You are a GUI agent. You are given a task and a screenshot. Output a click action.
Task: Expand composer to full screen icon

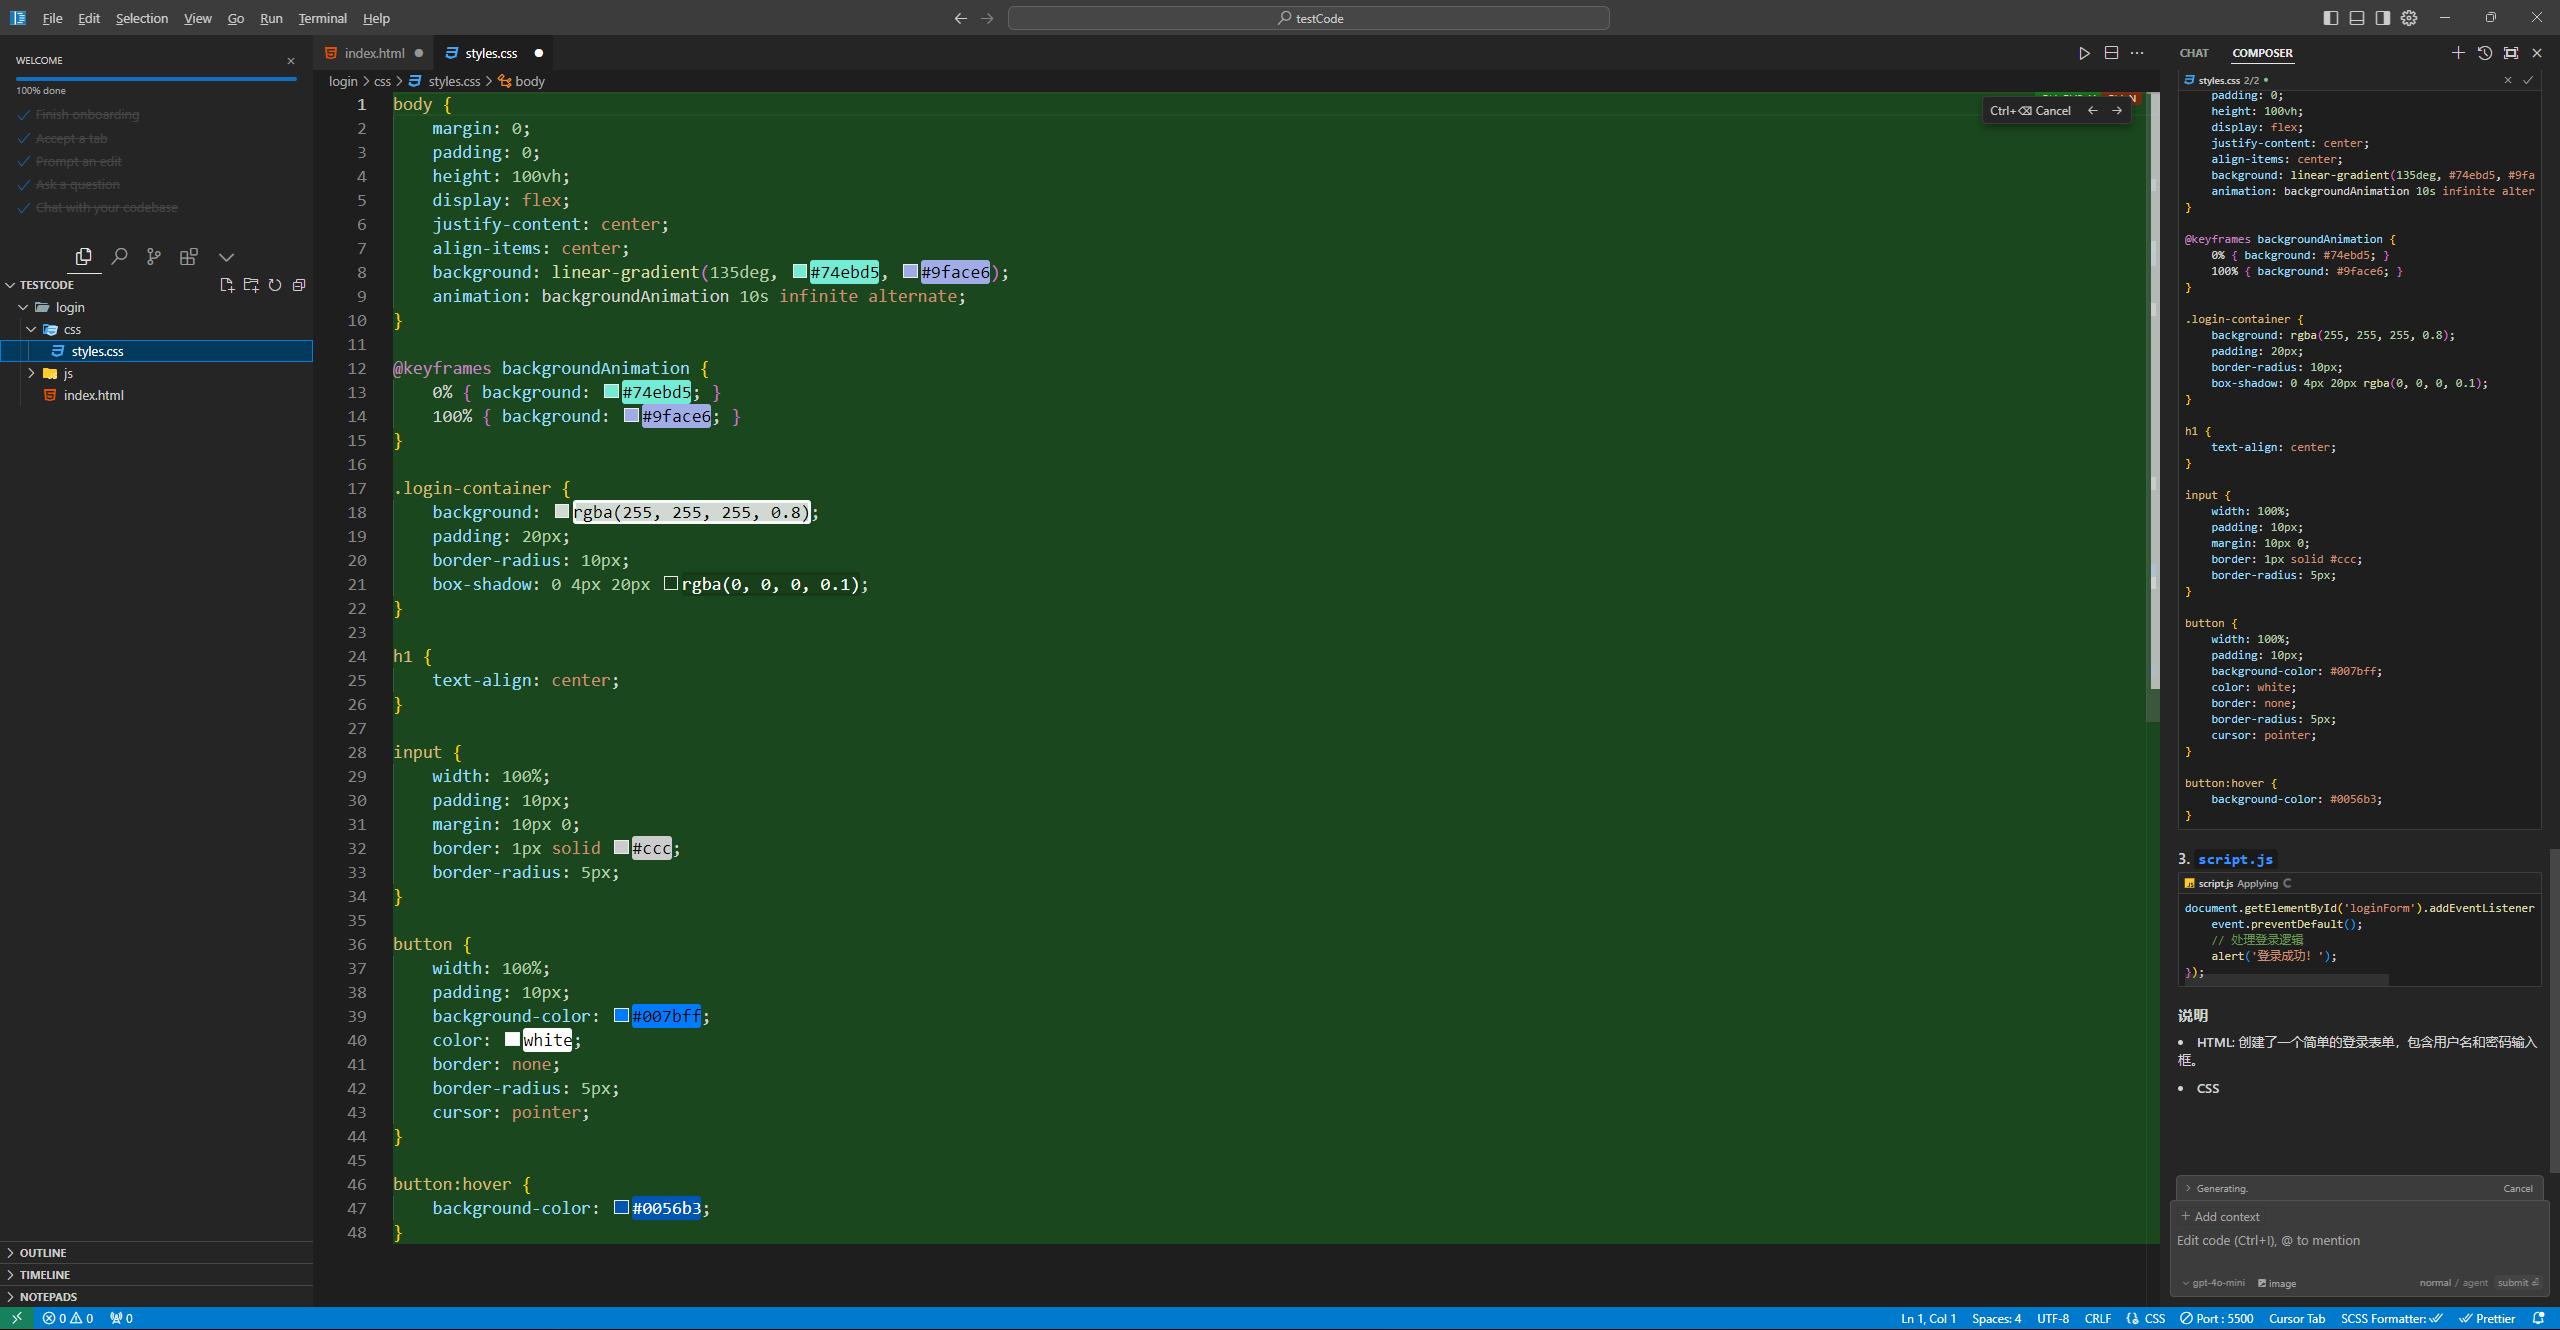[2511, 53]
